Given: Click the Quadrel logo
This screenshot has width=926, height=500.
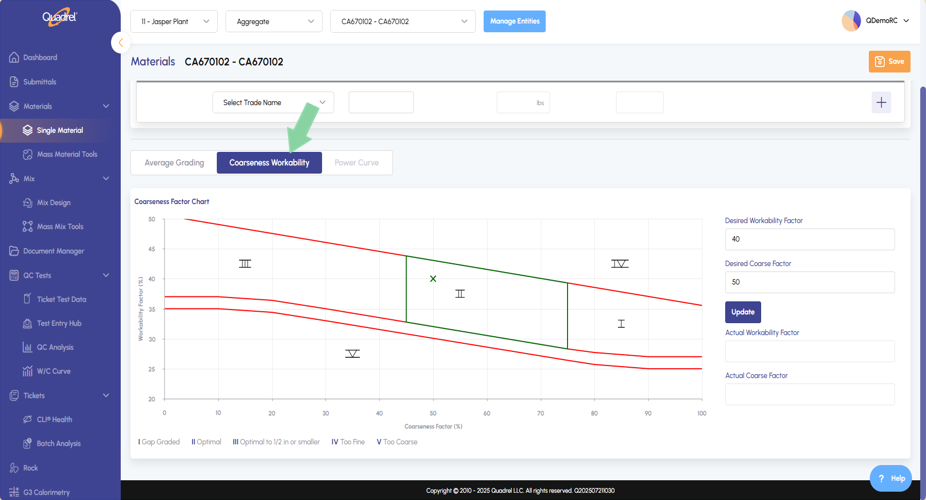Looking at the screenshot, I should tap(60, 17).
